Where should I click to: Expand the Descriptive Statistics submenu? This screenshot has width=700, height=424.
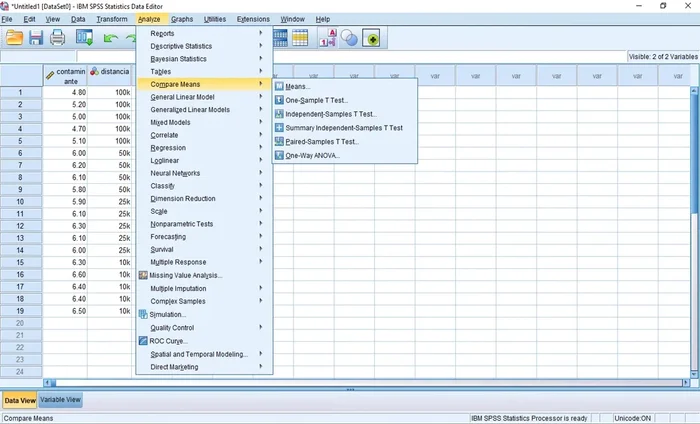(x=181, y=47)
